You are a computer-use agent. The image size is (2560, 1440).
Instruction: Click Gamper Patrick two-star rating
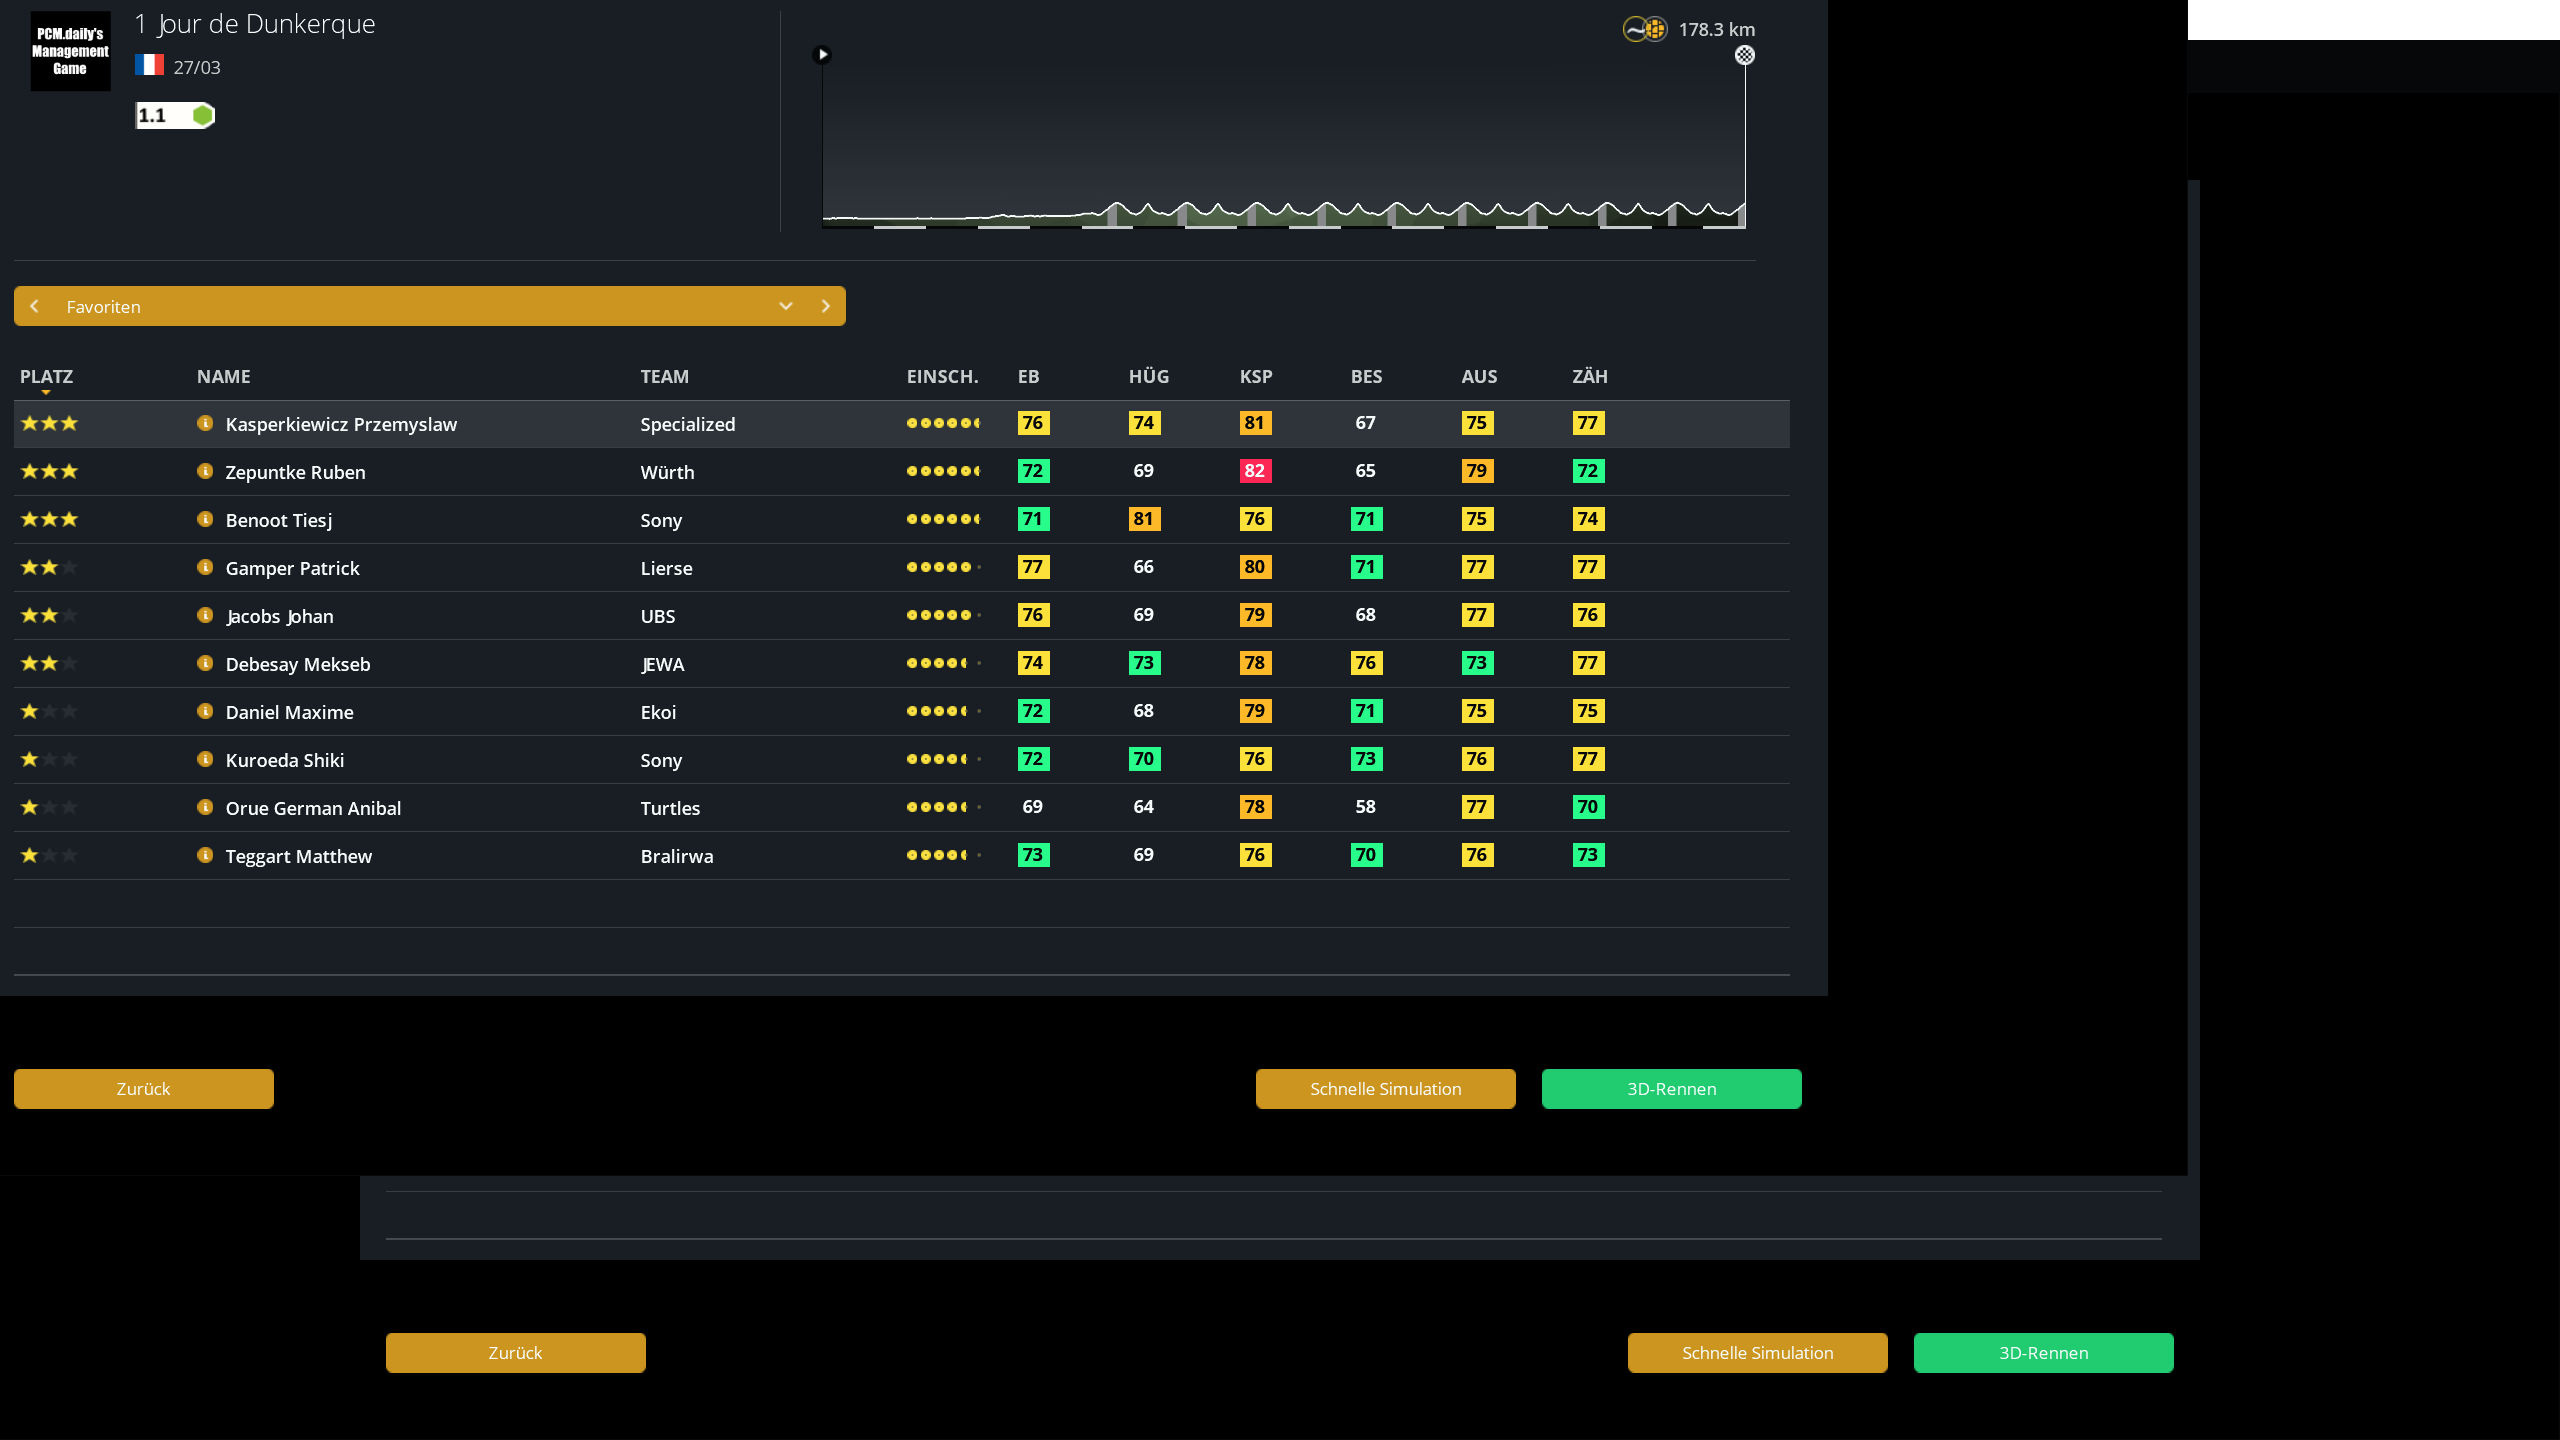click(x=49, y=567)
